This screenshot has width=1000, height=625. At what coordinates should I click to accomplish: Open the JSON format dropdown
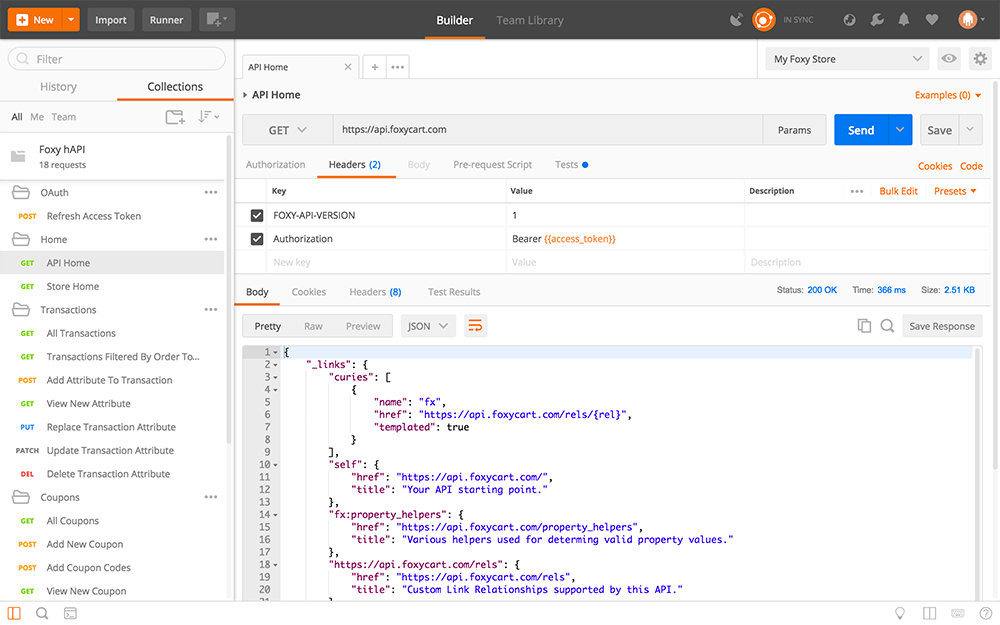pyautogui.click(x=428, y=326)
